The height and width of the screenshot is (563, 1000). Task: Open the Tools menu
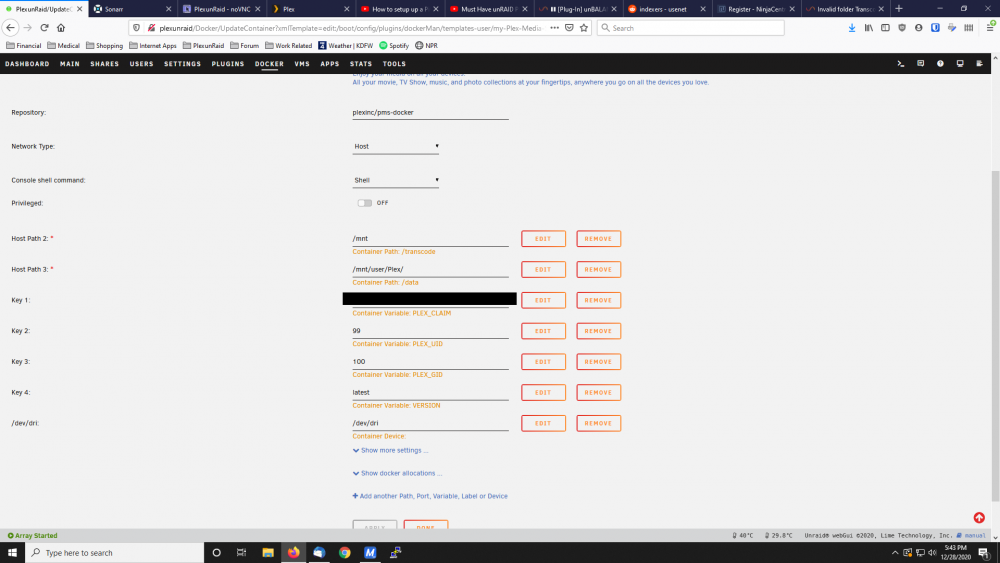tap(394, 64)
